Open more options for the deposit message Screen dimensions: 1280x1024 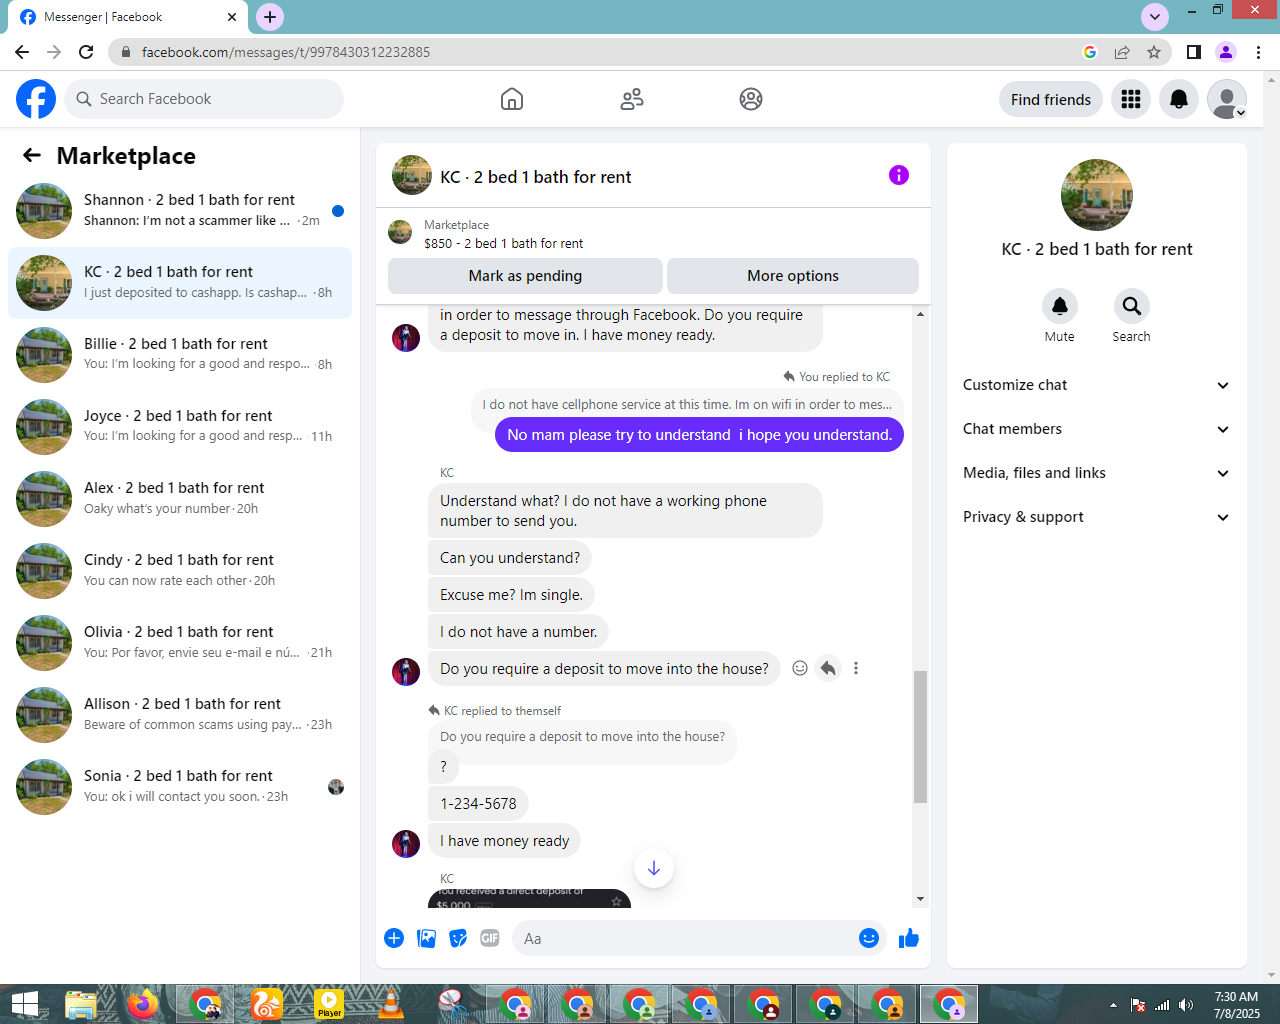point(856,668)
